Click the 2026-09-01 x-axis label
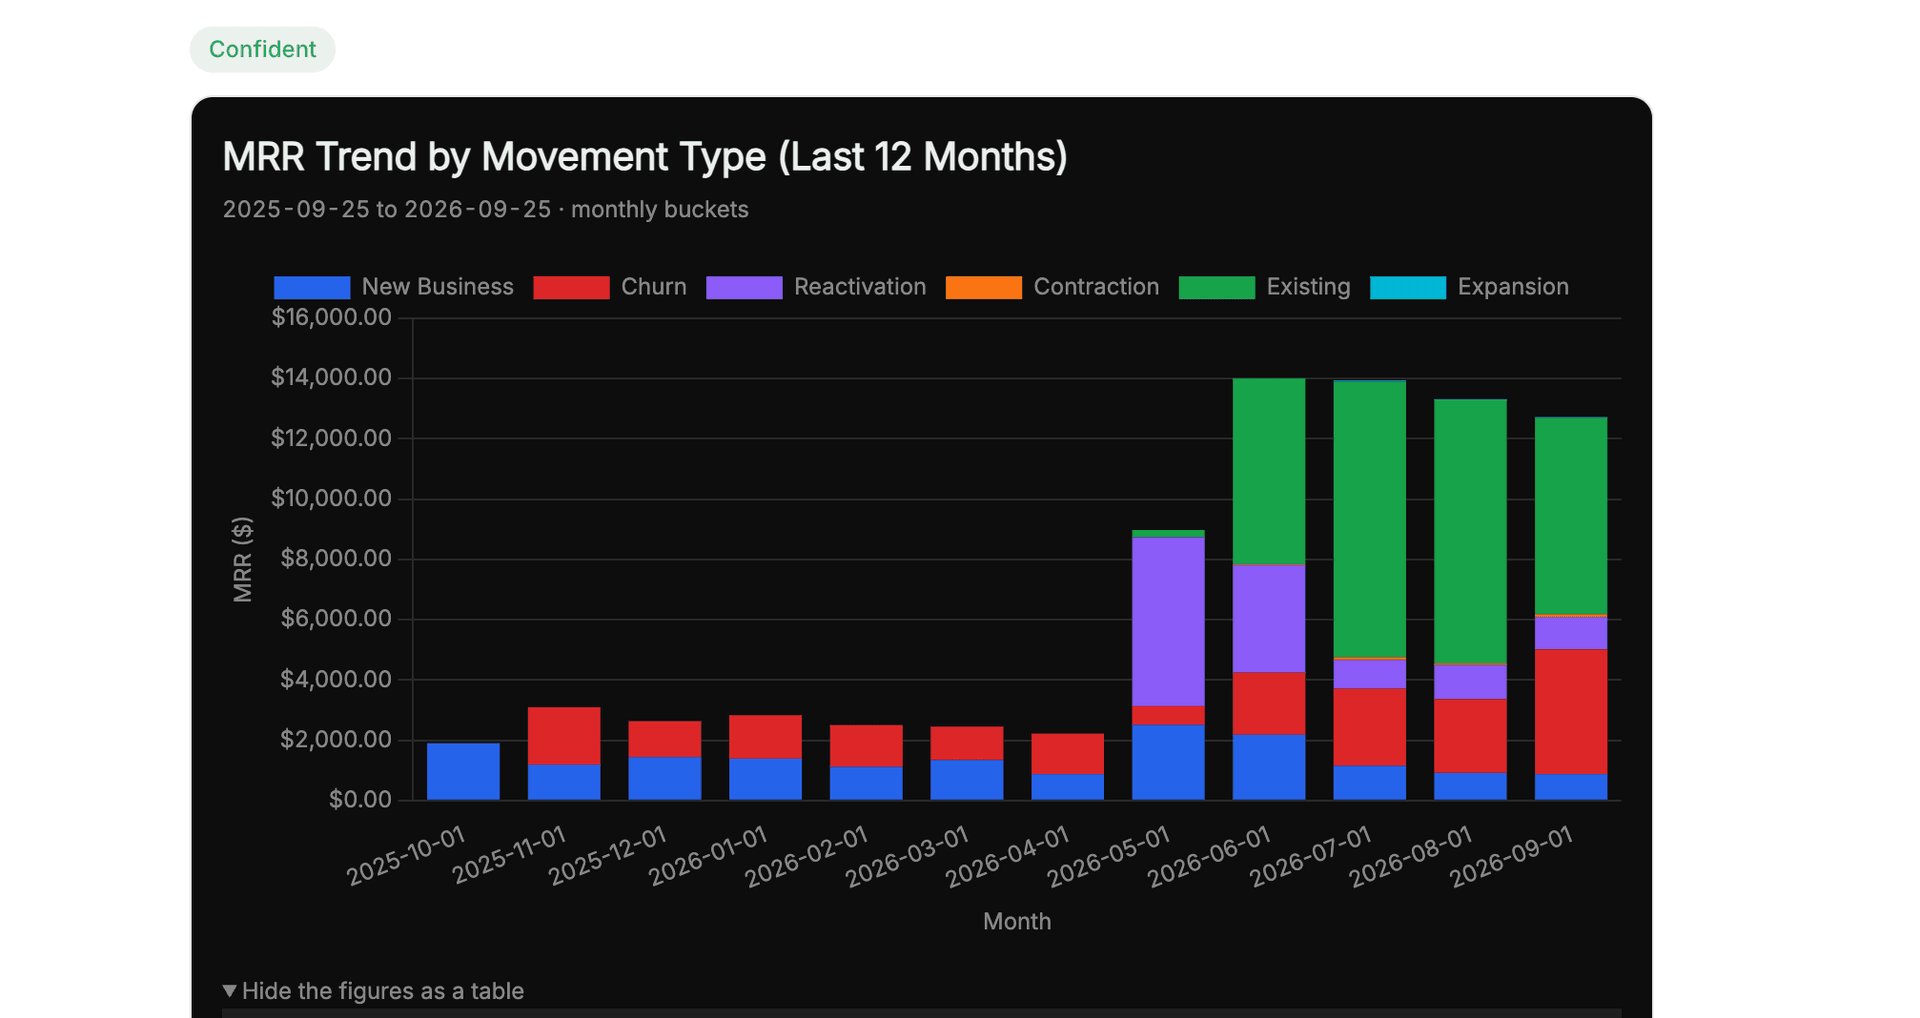This screenshot has width=1920, height=1018. [1512, 856]
